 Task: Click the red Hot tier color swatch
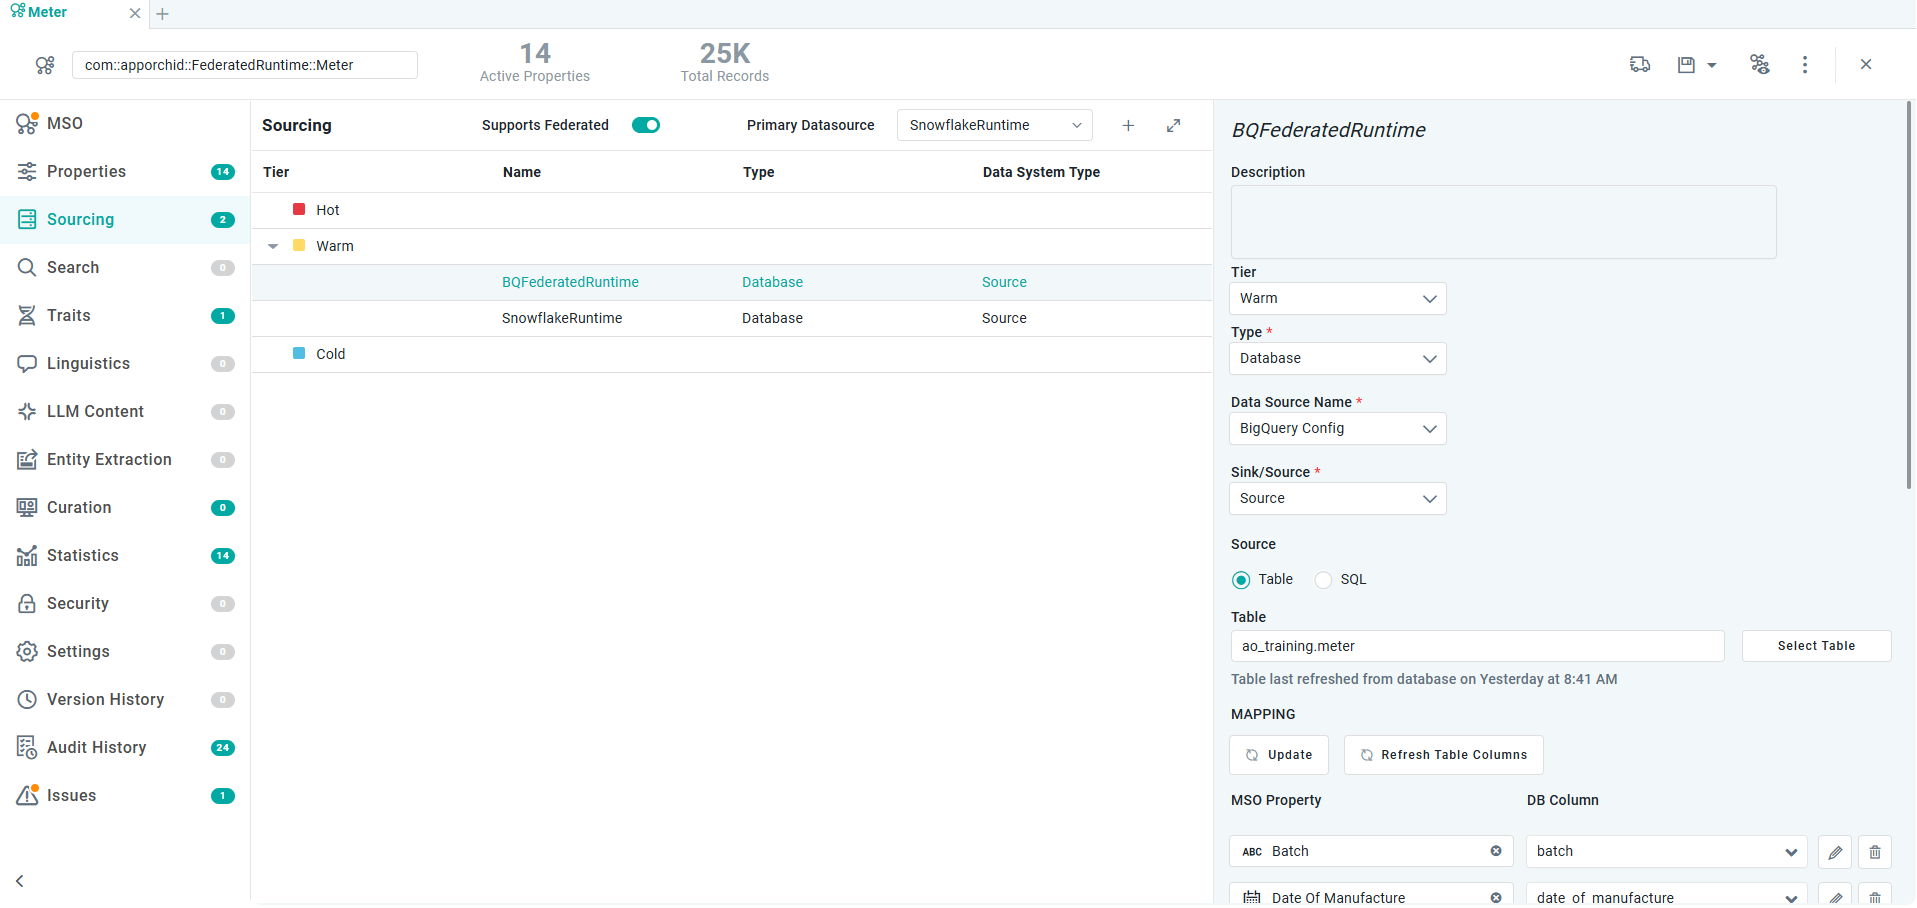click(x=299, y=210)
